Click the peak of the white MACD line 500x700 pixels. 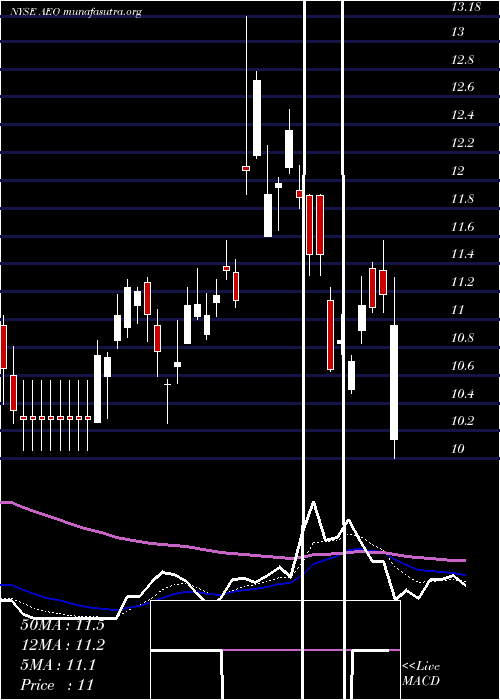313,502
